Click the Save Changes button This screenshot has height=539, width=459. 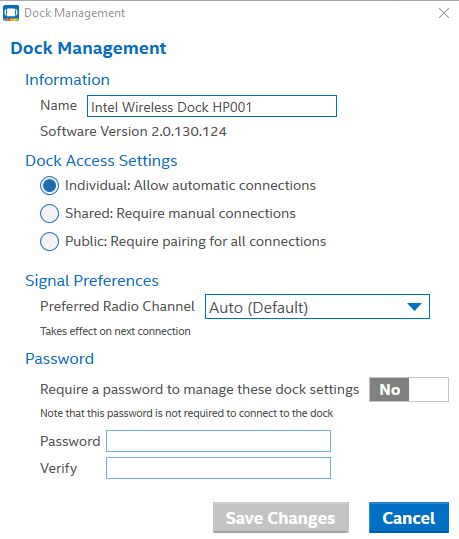(x=281, y=518)
